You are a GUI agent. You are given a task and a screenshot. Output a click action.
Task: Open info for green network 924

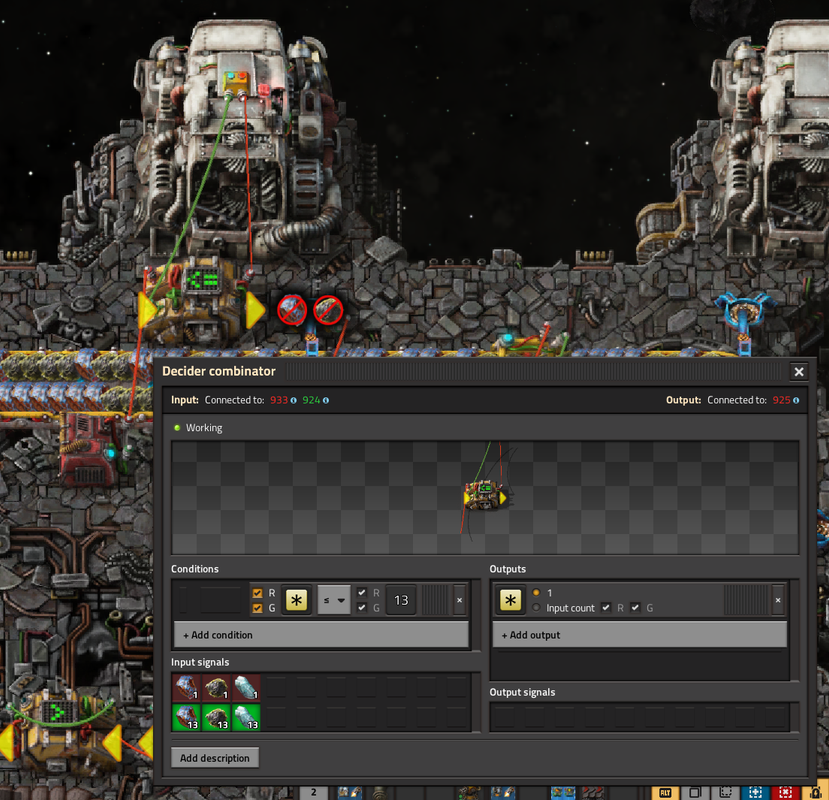pyautogui.click(x=326, y=400)
